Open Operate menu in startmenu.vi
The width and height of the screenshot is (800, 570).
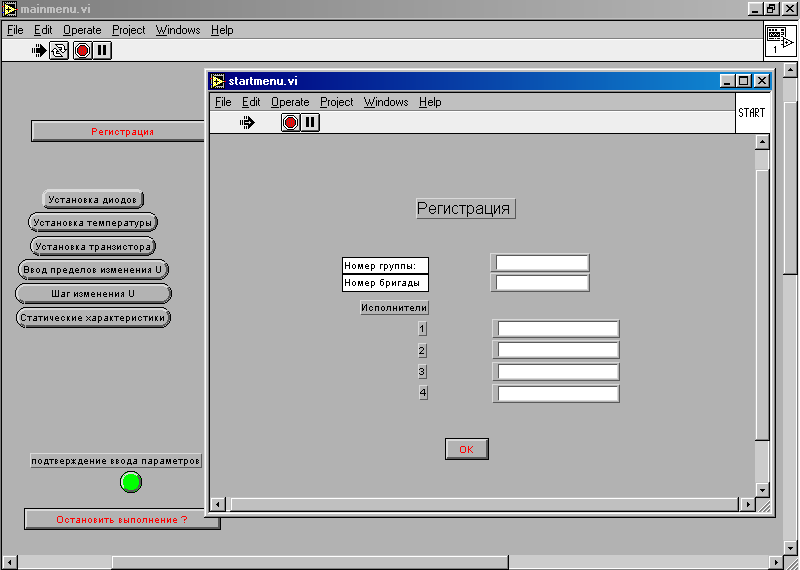coord(290,102)
